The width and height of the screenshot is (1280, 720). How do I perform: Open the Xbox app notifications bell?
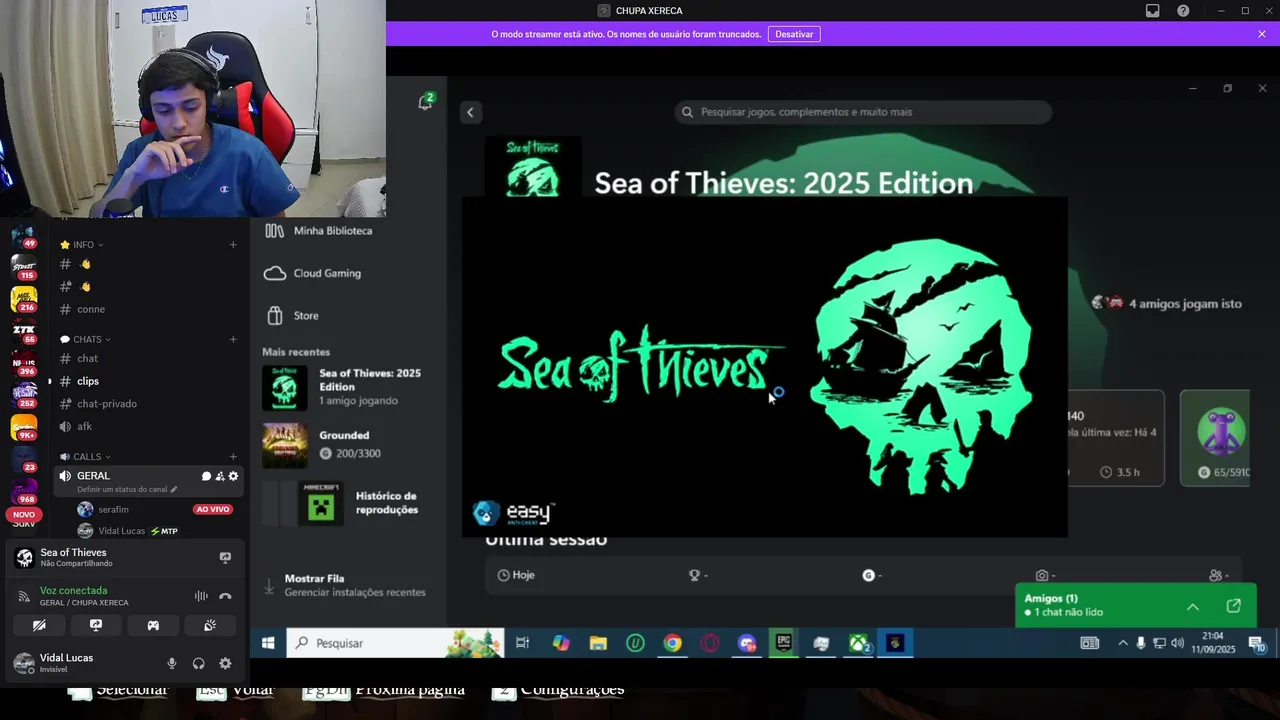tap(425, 102)
